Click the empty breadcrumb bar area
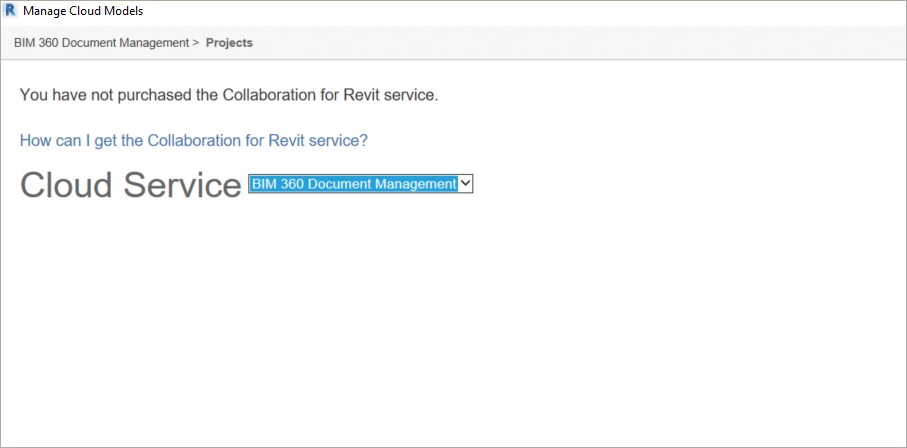This screenshot has height=448, width=907. point(580,43)
